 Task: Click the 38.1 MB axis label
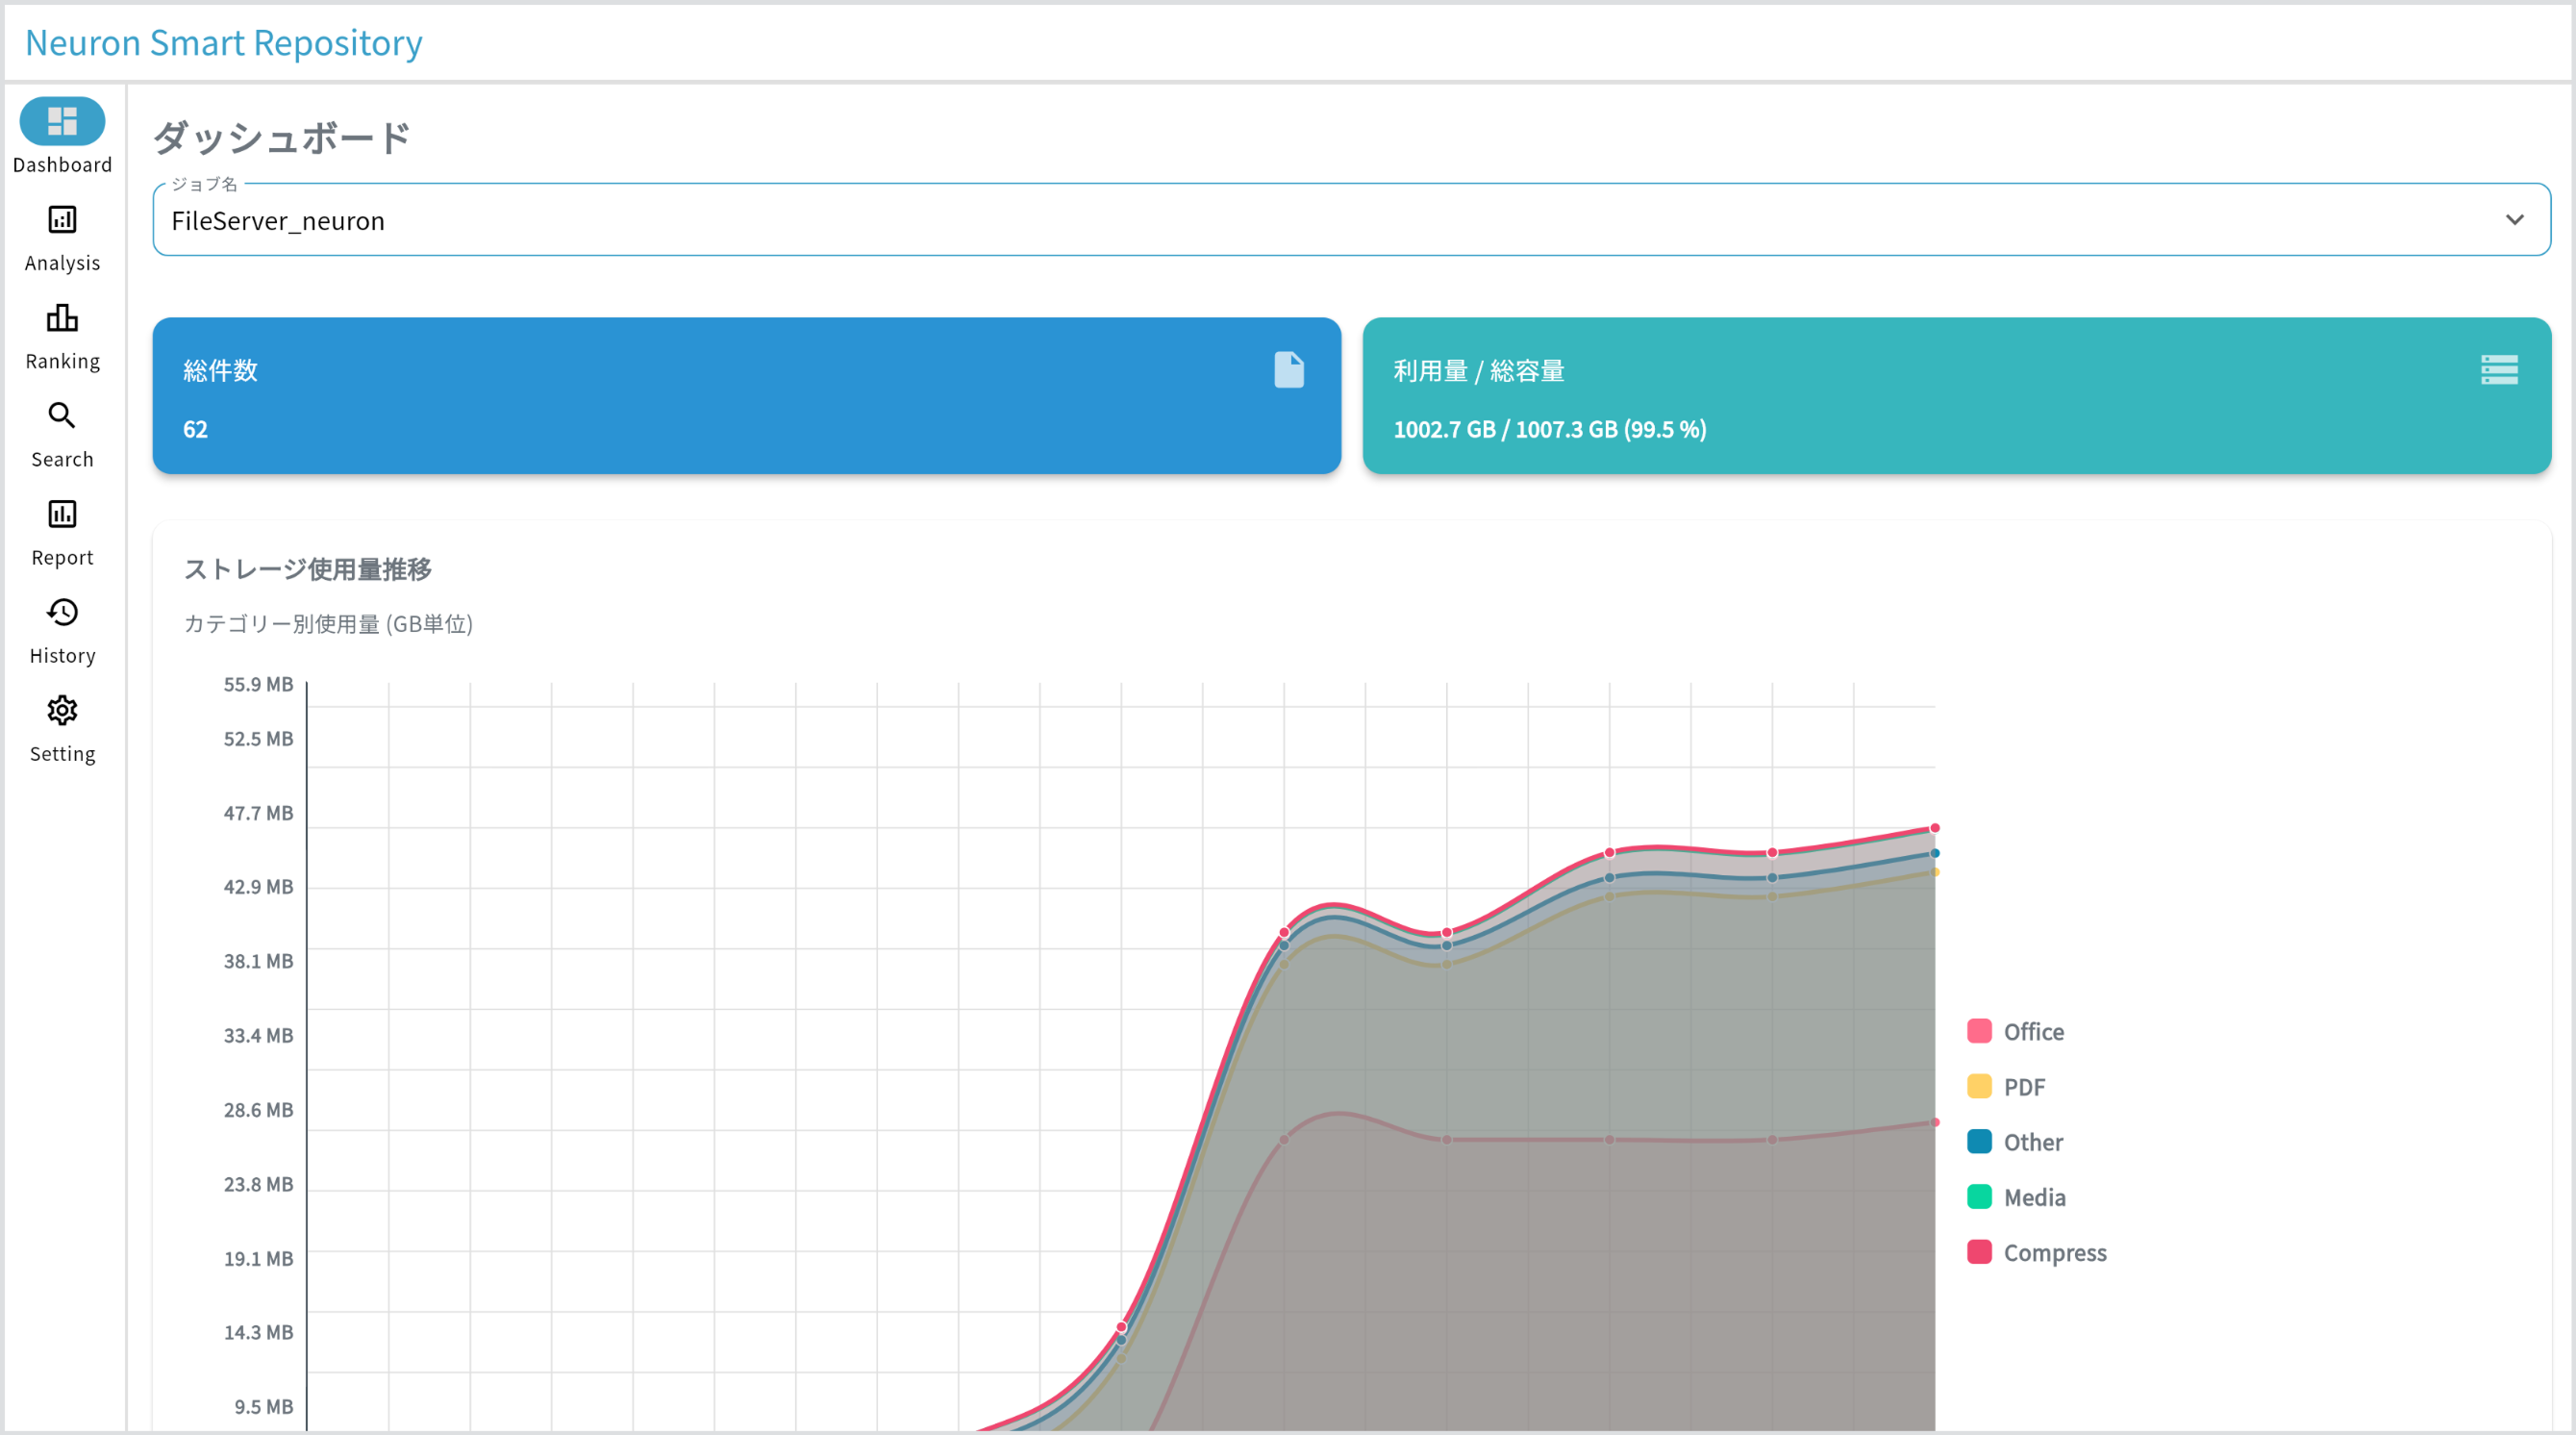258,961
